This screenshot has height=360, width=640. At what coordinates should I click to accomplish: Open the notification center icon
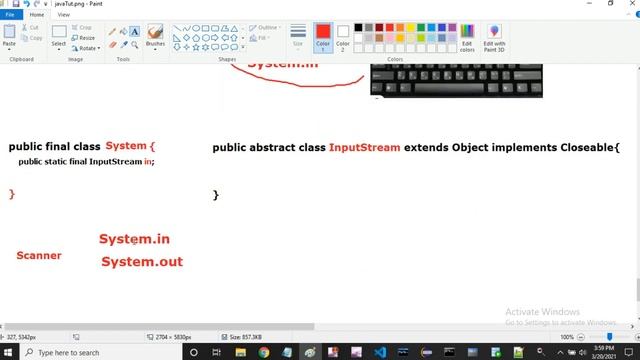[x=629, y=352]
